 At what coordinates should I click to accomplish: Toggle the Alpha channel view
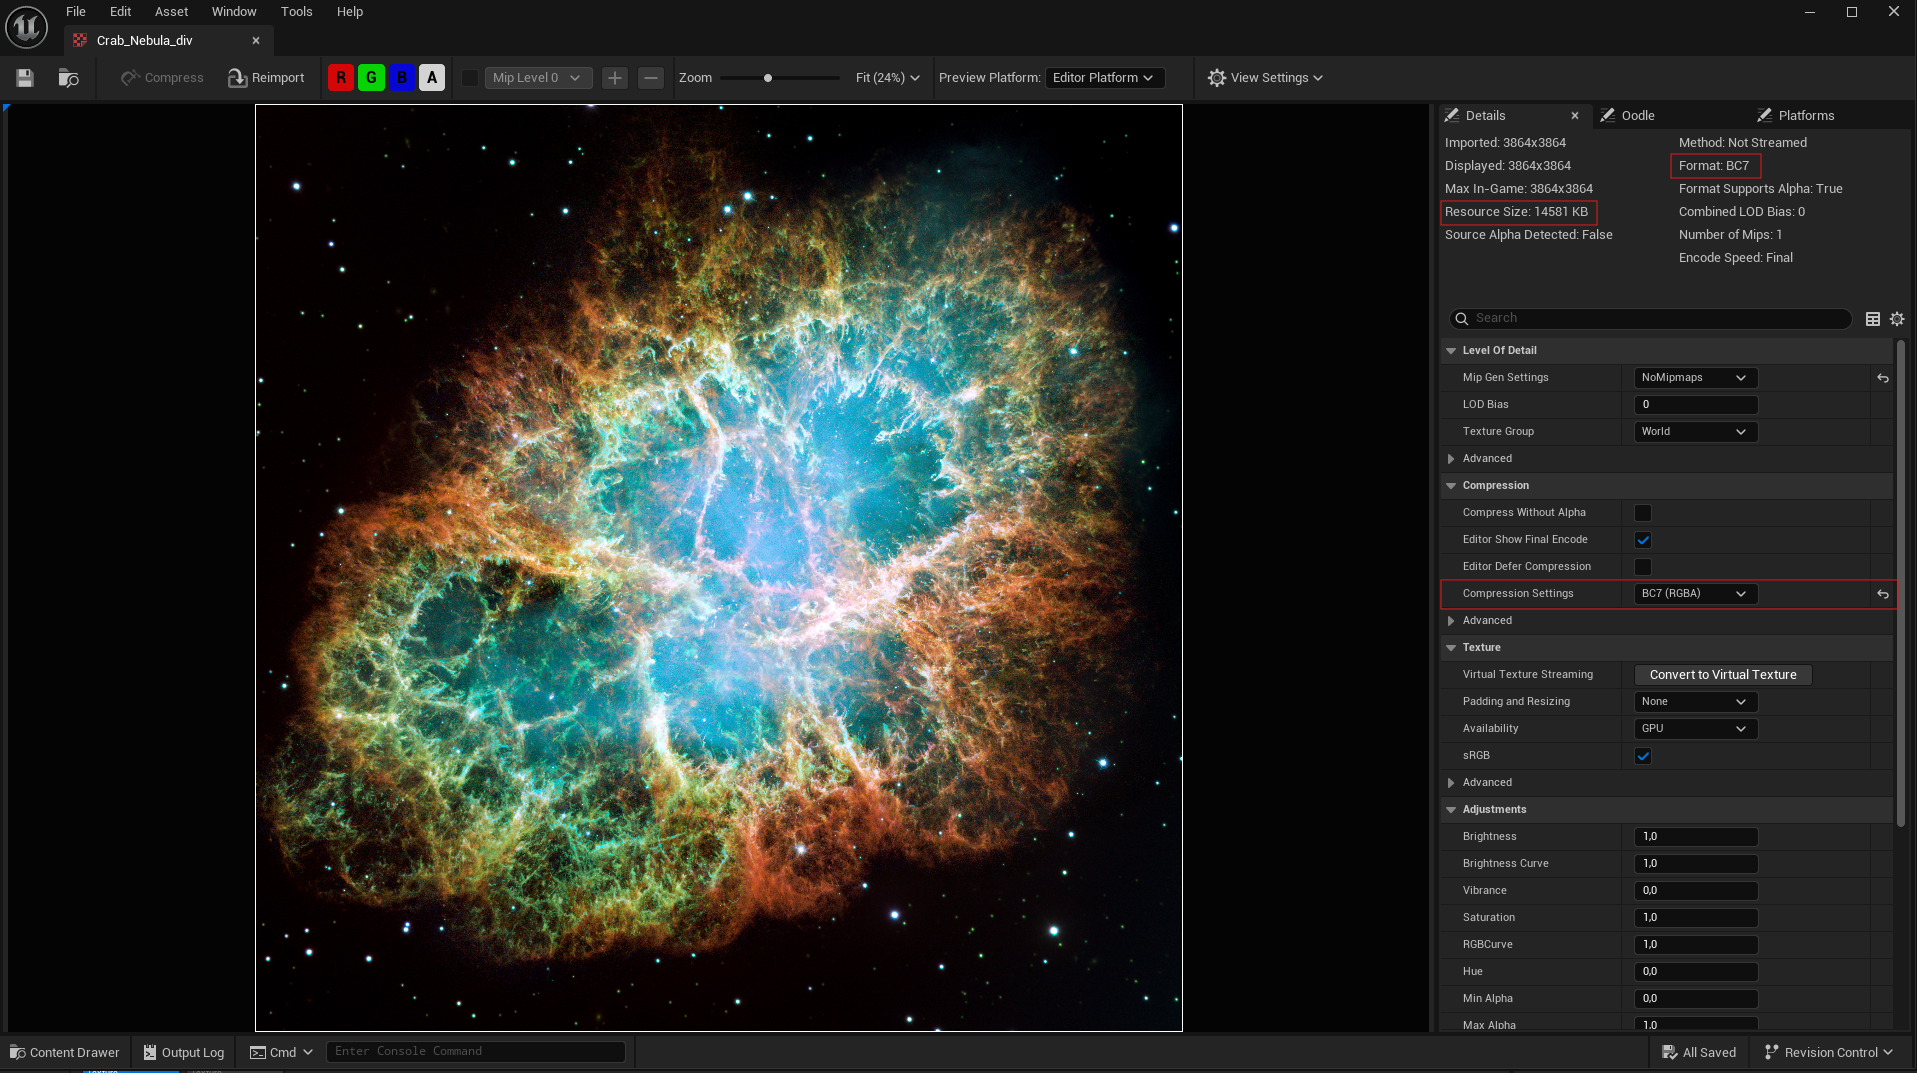point(432,78)
